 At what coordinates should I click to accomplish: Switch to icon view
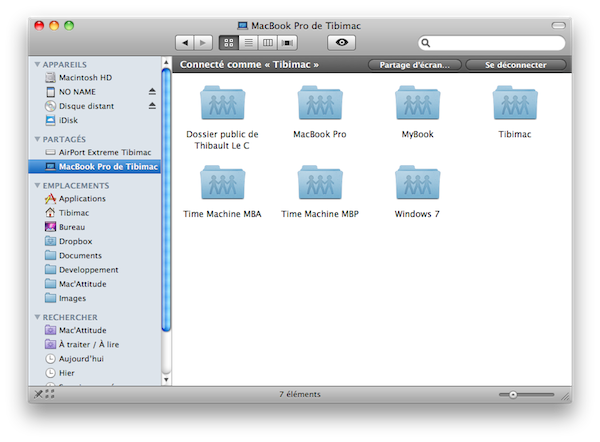coord(229,43)
